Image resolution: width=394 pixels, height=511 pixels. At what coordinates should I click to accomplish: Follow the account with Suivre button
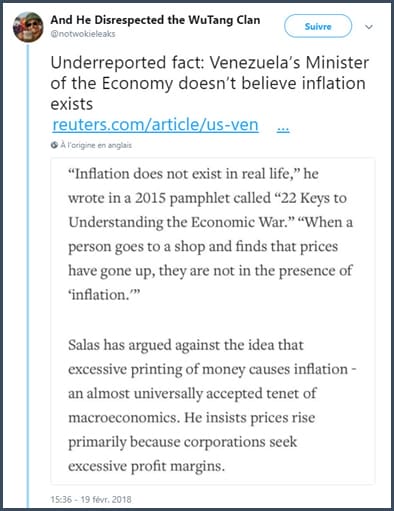coord(318,26)
